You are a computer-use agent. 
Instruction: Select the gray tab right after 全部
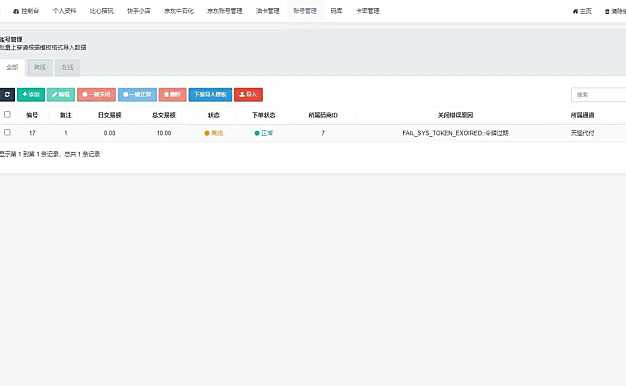click(x=40, y=67)
